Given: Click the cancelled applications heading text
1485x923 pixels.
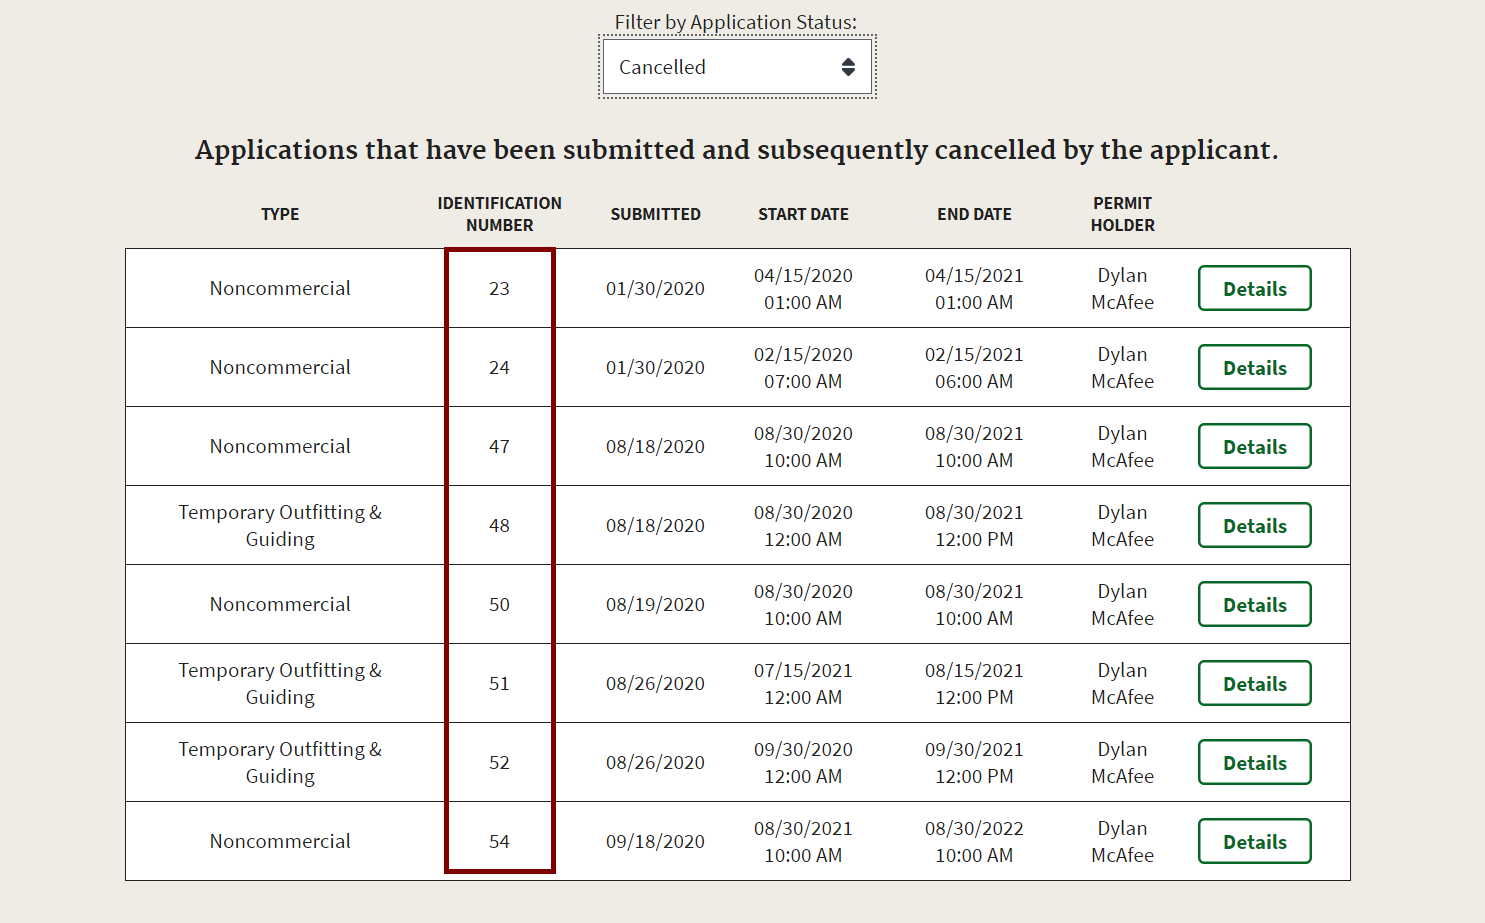Looking at the screenshot, I should point(737,150).
